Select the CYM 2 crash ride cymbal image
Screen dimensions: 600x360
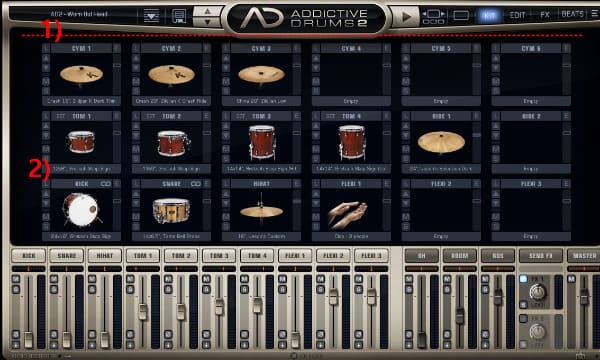tap(171, 74)
